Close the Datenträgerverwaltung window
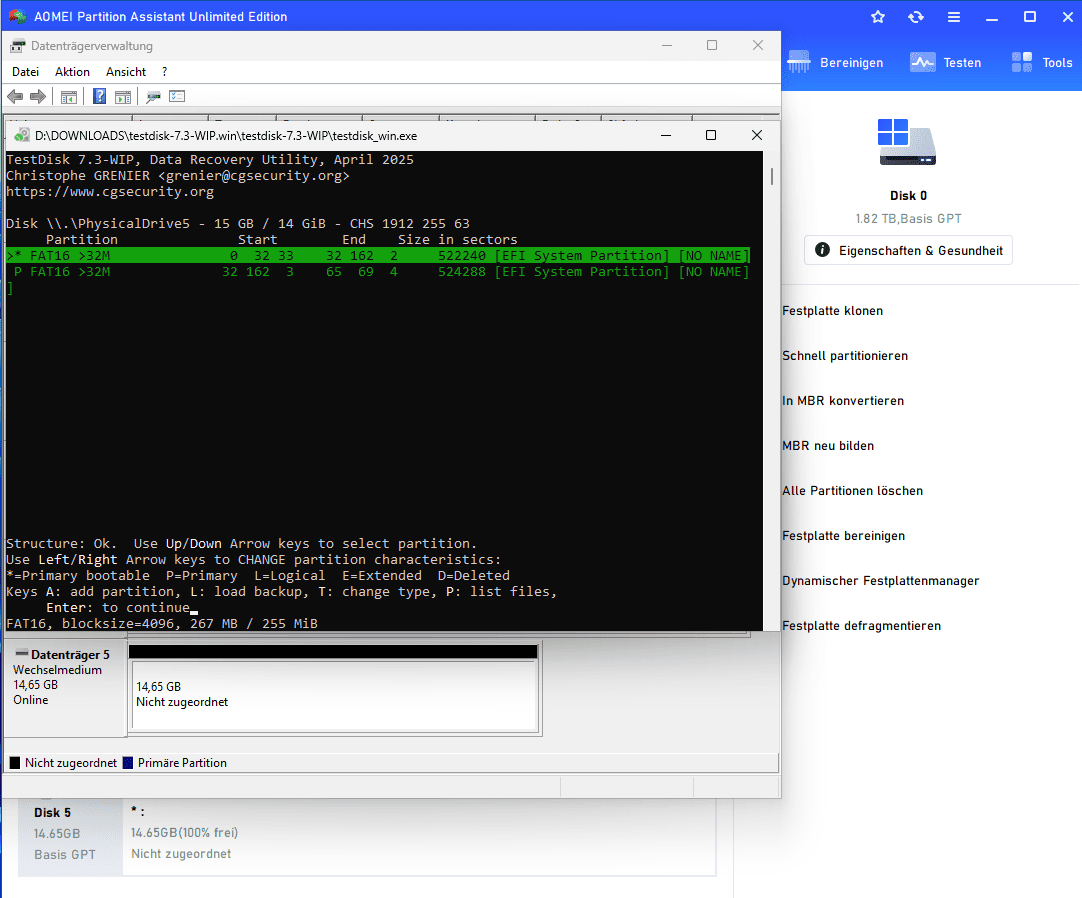The image size is (1082, 898). tap(758, 46)
